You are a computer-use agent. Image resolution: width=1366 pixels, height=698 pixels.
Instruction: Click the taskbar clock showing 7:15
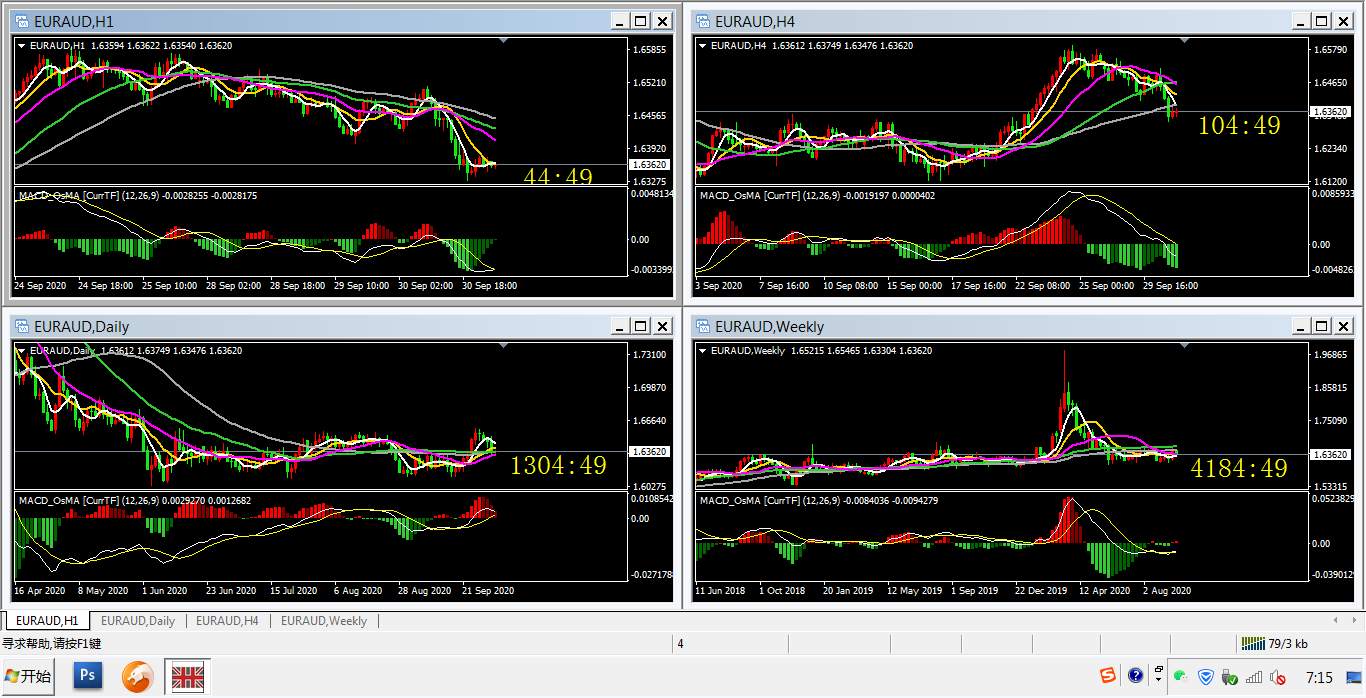[1318, 678]
